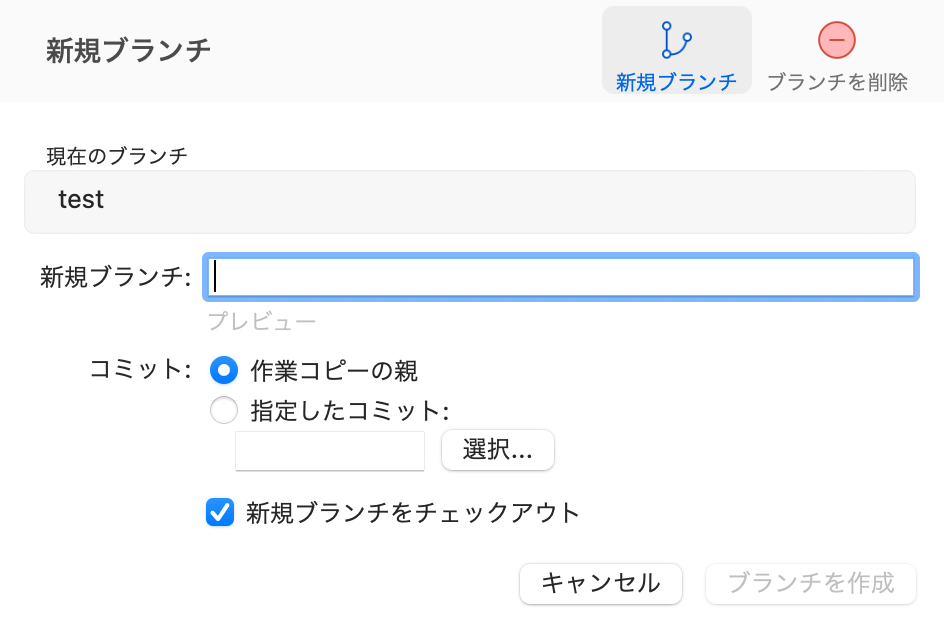Open the ブランチを削除 tab label
944x630 pixels.
click(837, 82)
